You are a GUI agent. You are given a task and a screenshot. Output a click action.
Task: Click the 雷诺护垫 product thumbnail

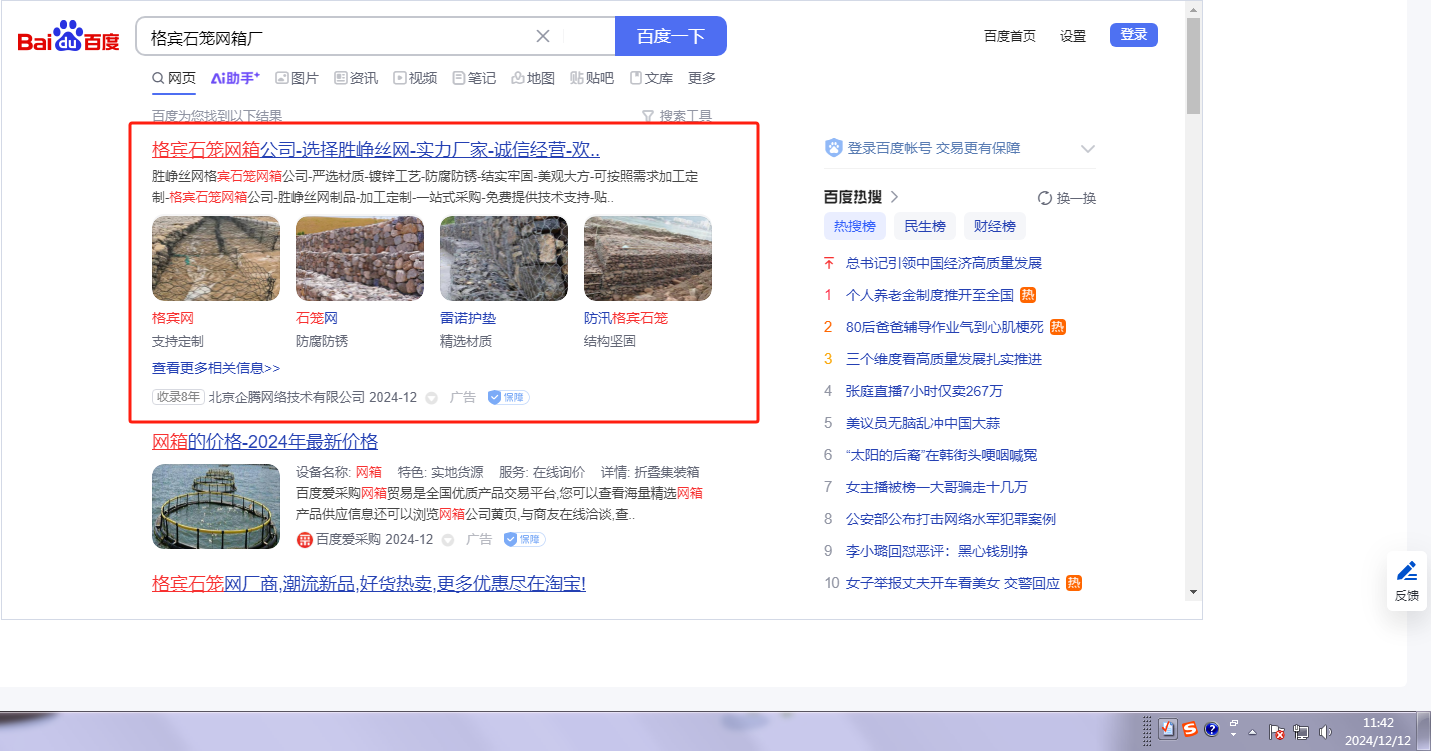(503, 258)
